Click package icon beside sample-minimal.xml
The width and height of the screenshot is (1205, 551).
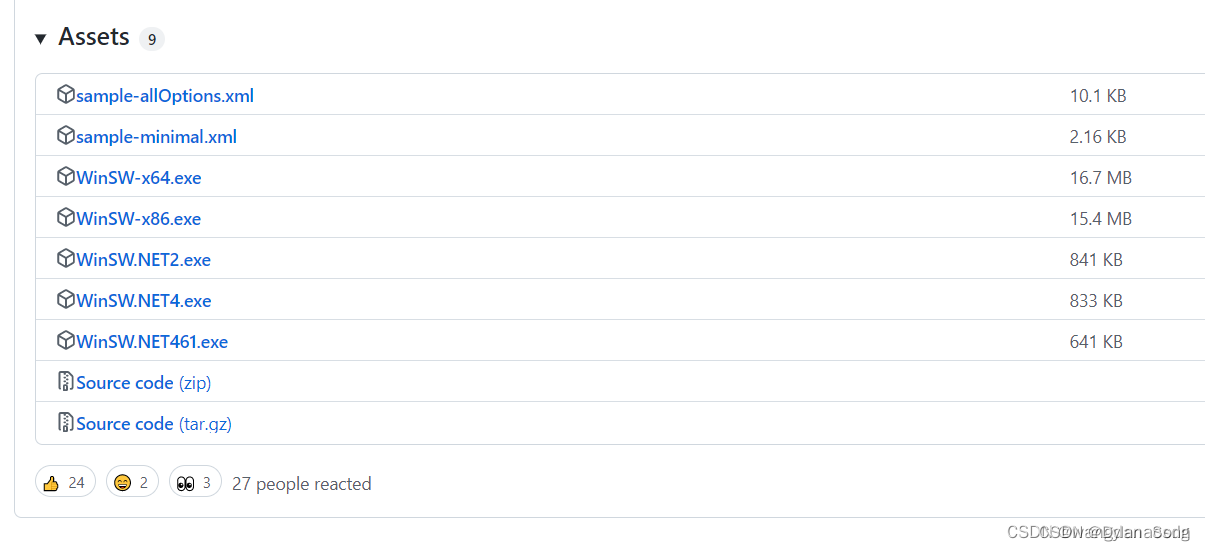pos(66,136)
